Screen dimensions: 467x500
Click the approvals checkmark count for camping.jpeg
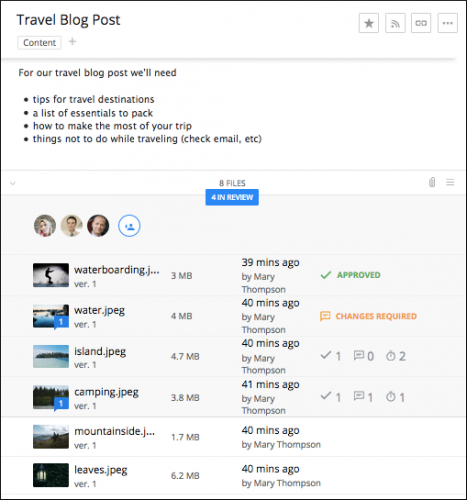pos(331,397)
